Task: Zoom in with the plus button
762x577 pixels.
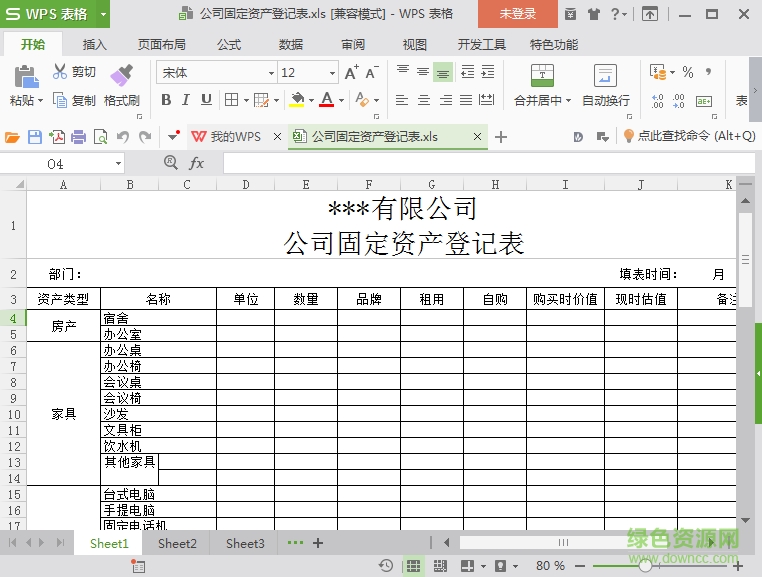Action: coord(738,566)
